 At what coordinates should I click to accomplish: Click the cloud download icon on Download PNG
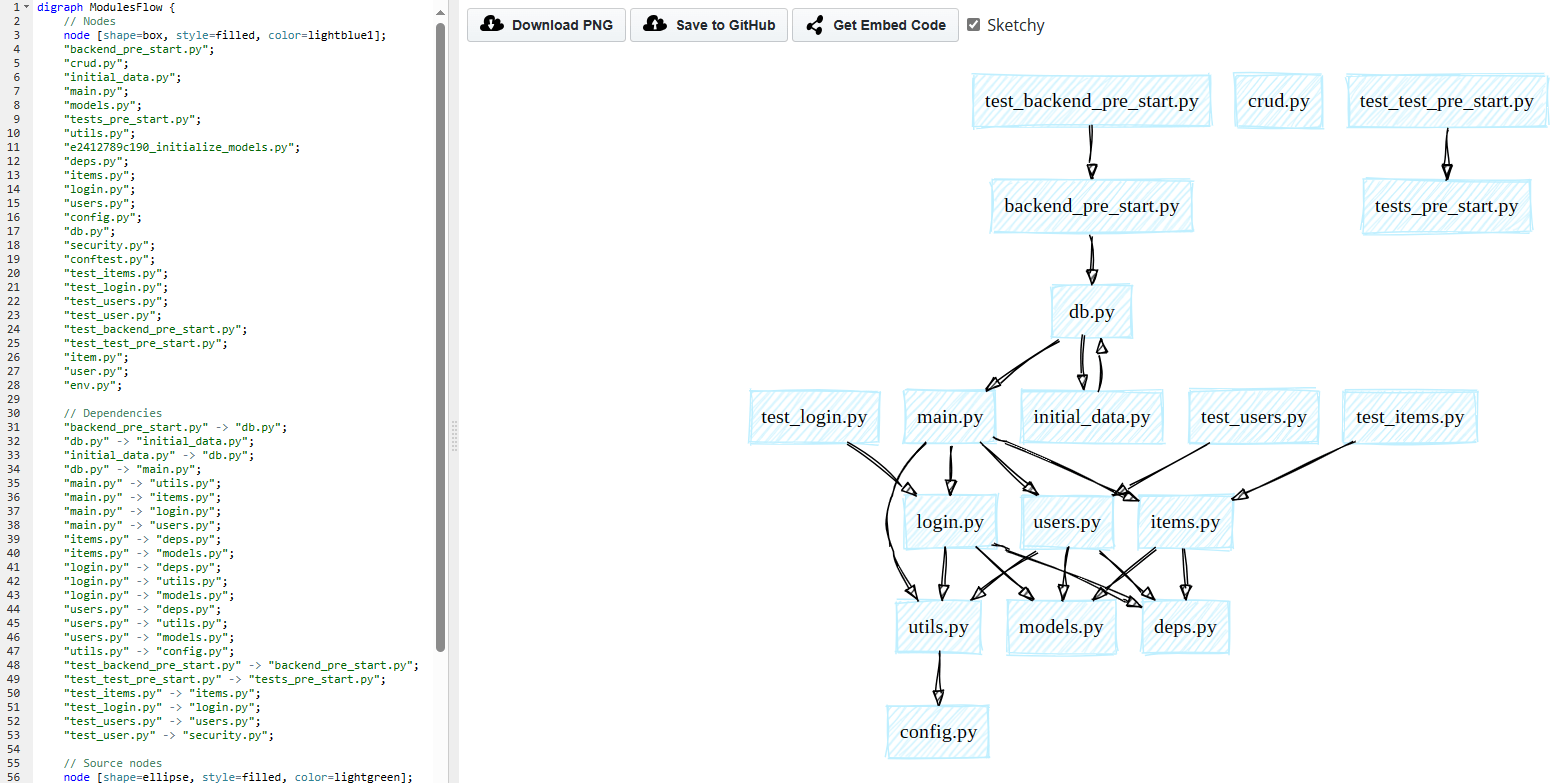pos(491,24)
